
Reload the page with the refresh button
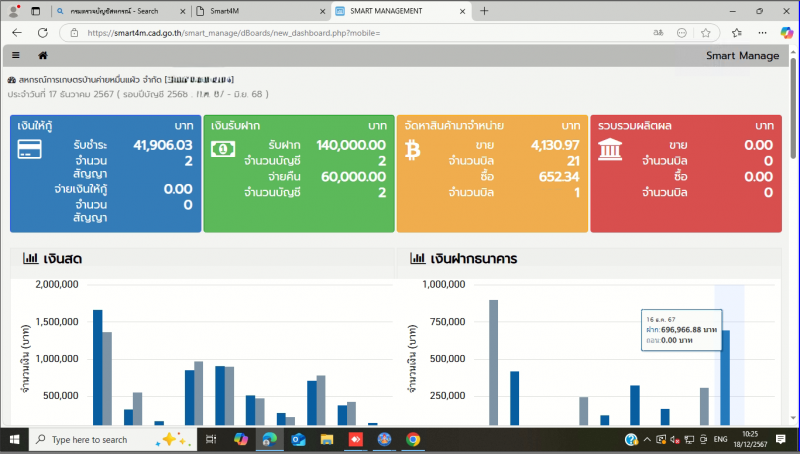pyautogui.click(x=43, y=33)
